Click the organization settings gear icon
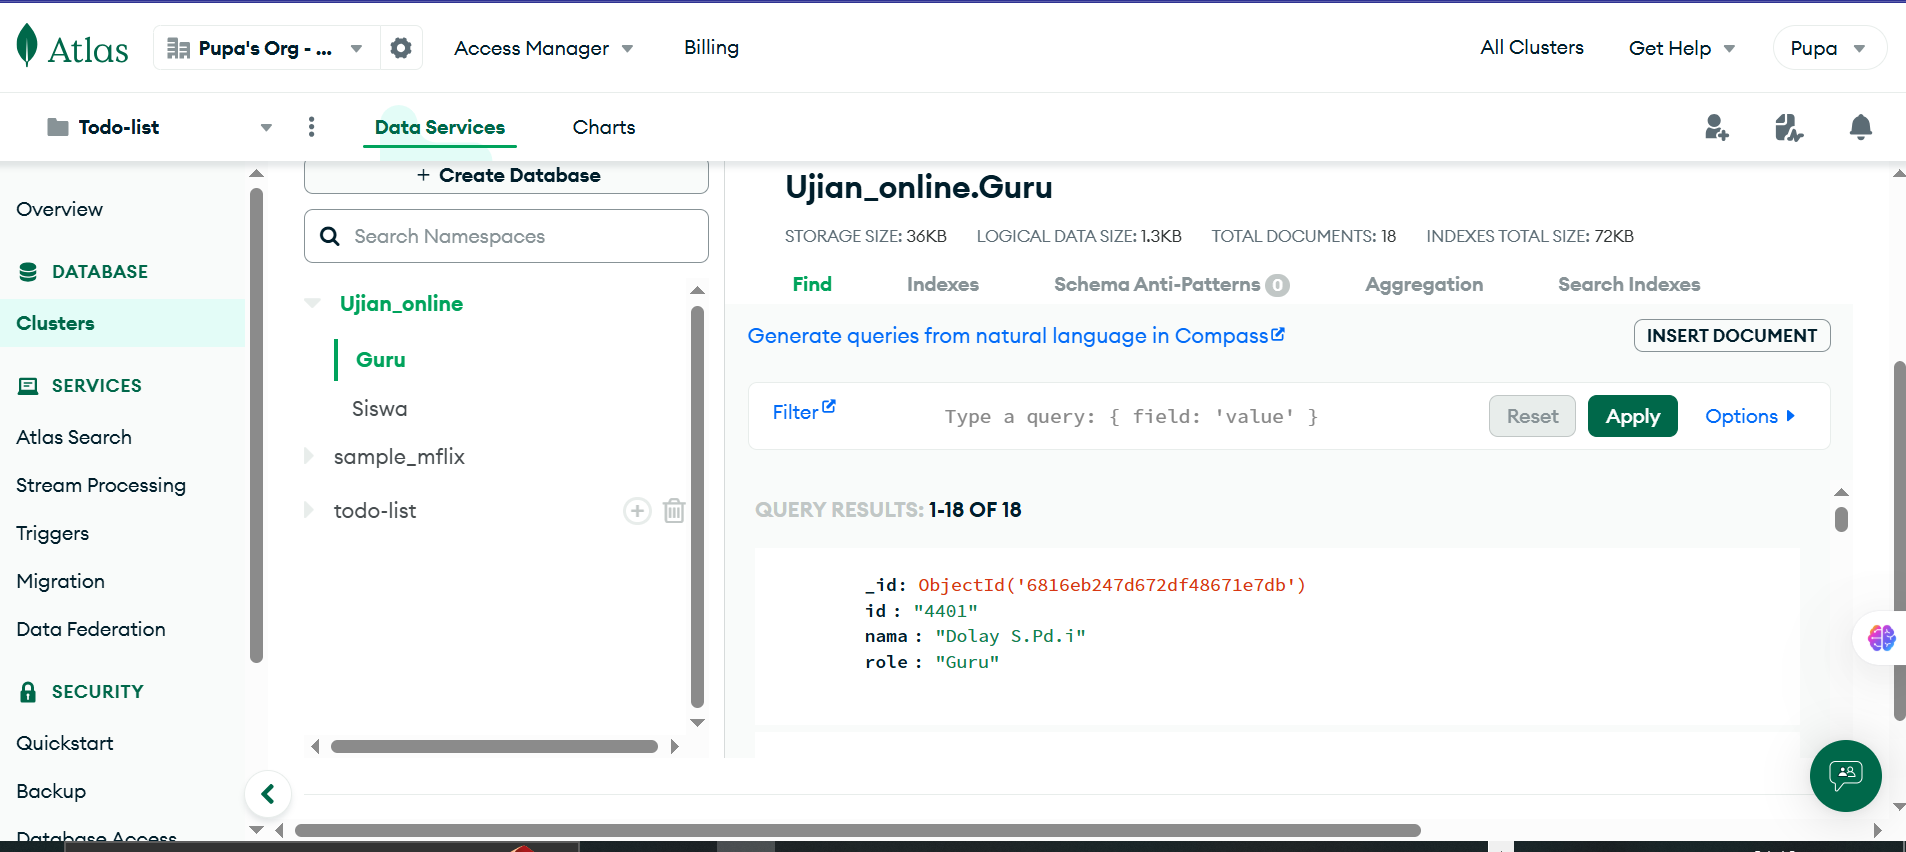 (x=401, y=48)
